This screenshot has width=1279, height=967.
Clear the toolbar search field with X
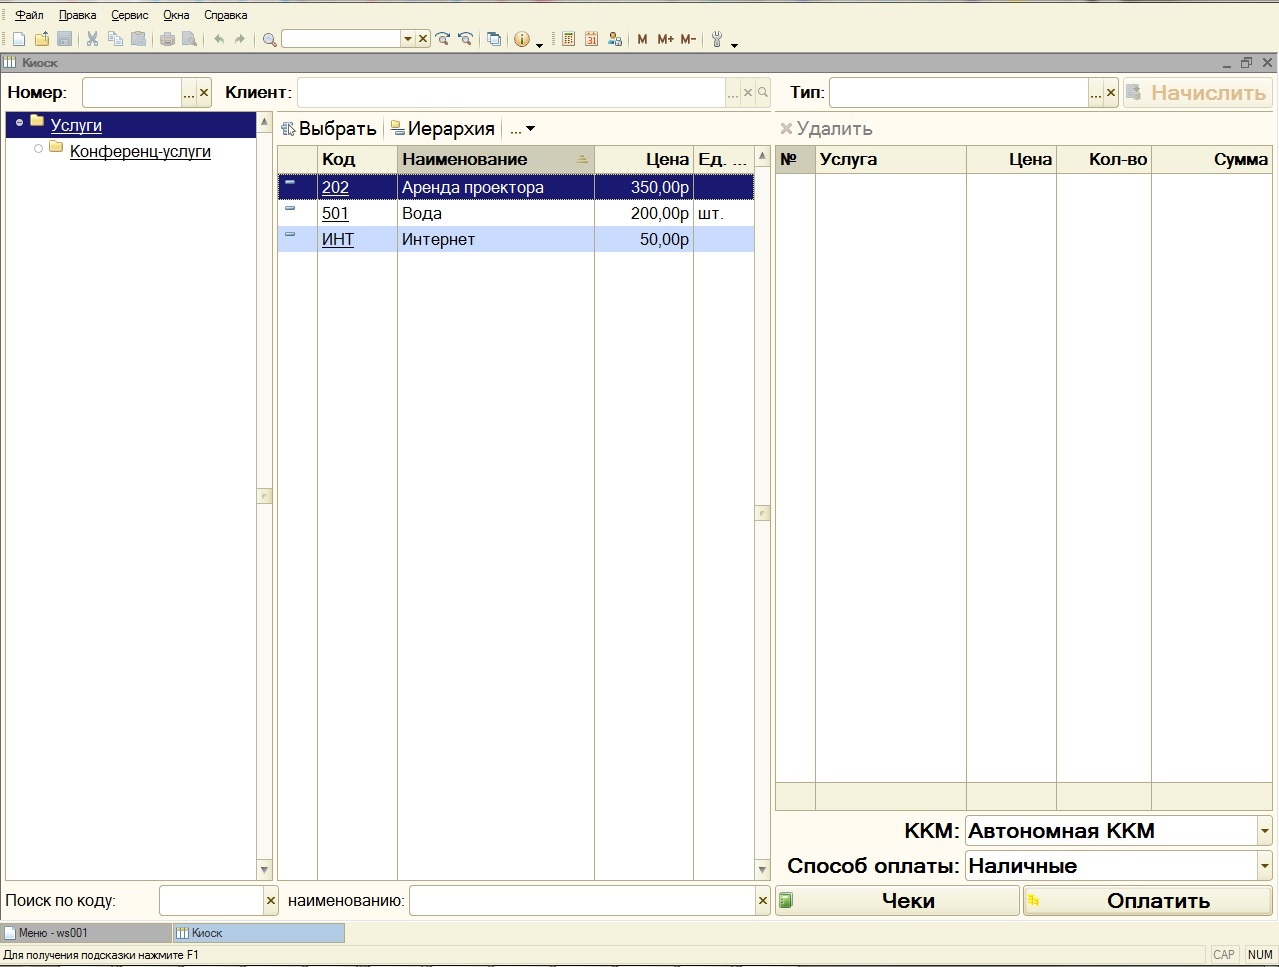tap(423, 39)
